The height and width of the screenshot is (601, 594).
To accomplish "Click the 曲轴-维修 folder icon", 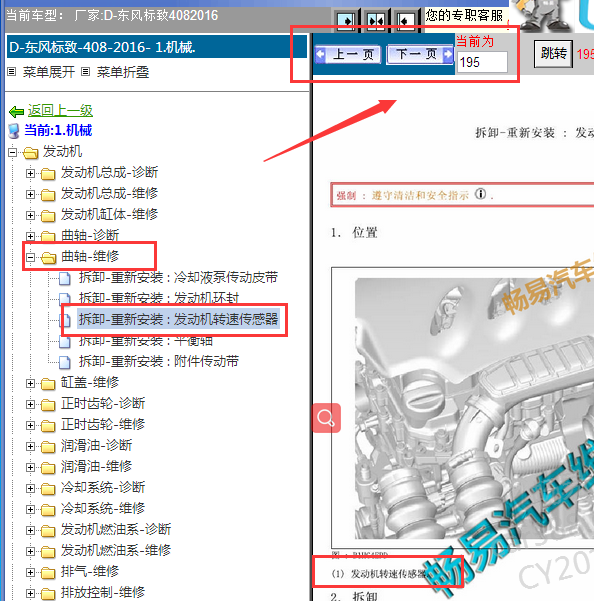I will coord(48,258).
